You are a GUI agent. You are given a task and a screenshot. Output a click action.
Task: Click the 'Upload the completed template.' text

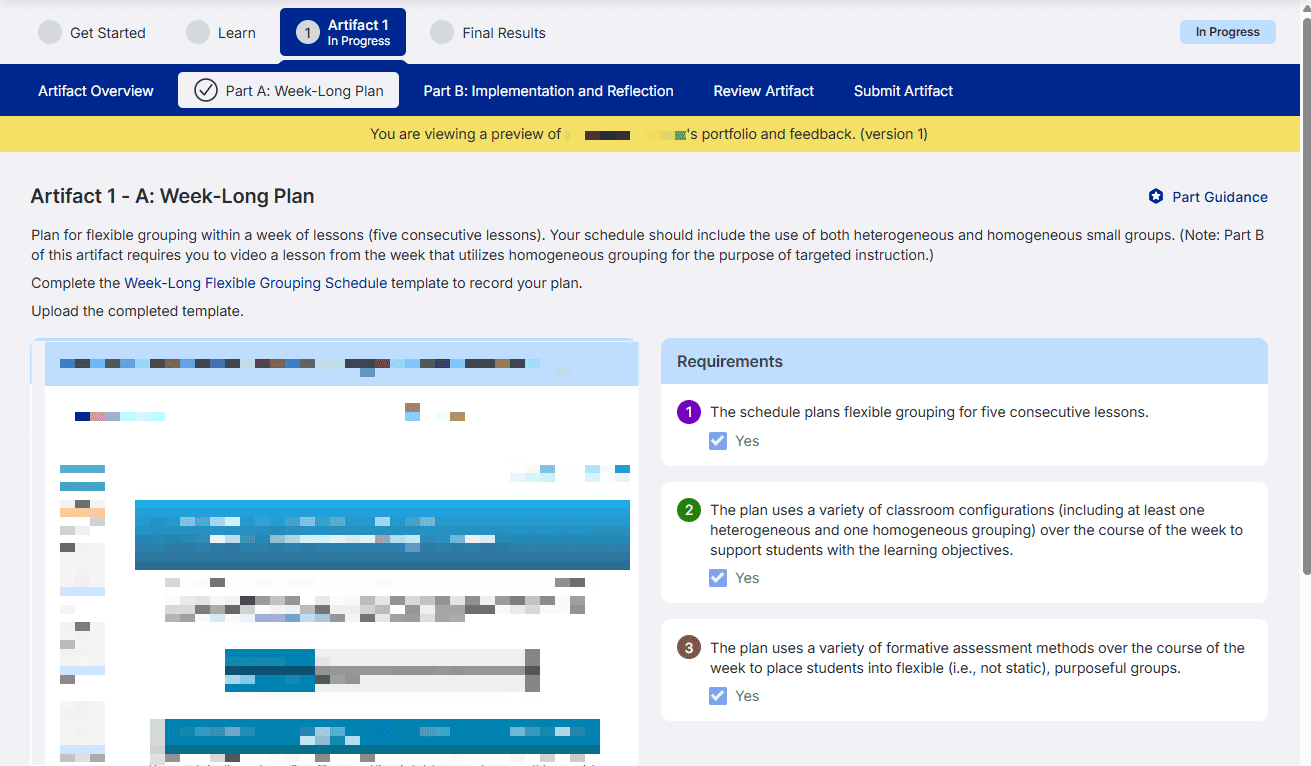click(137, 311)
